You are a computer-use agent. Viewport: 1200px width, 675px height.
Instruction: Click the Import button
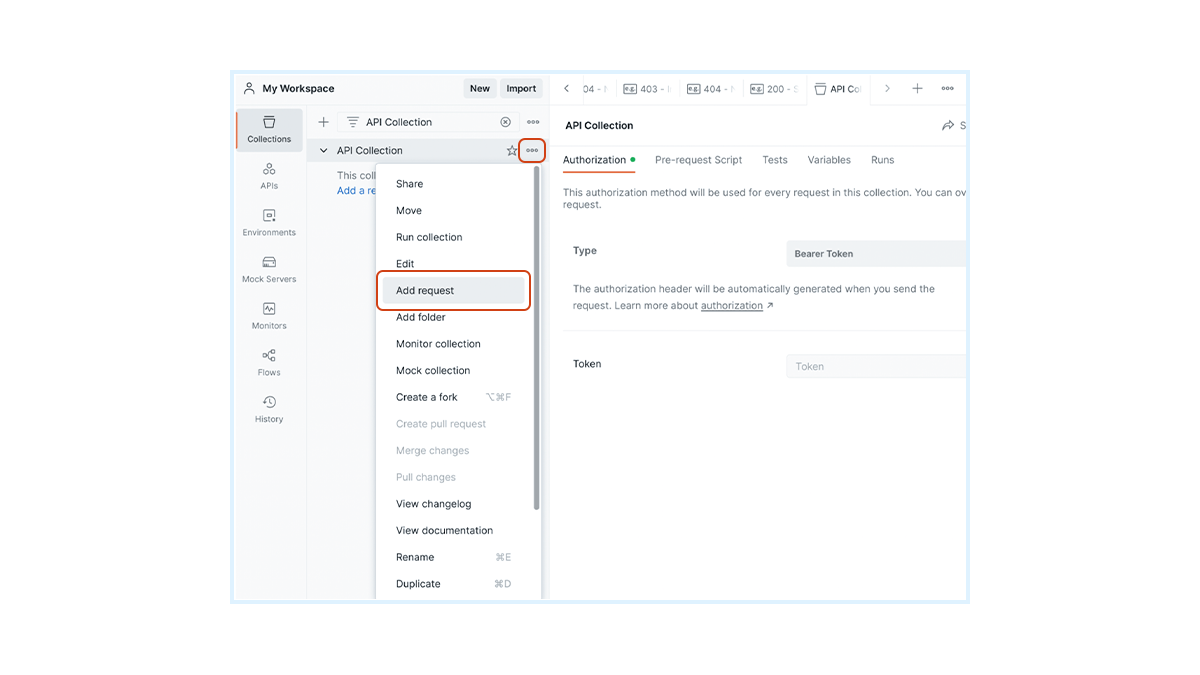click(x=521, y=89)
